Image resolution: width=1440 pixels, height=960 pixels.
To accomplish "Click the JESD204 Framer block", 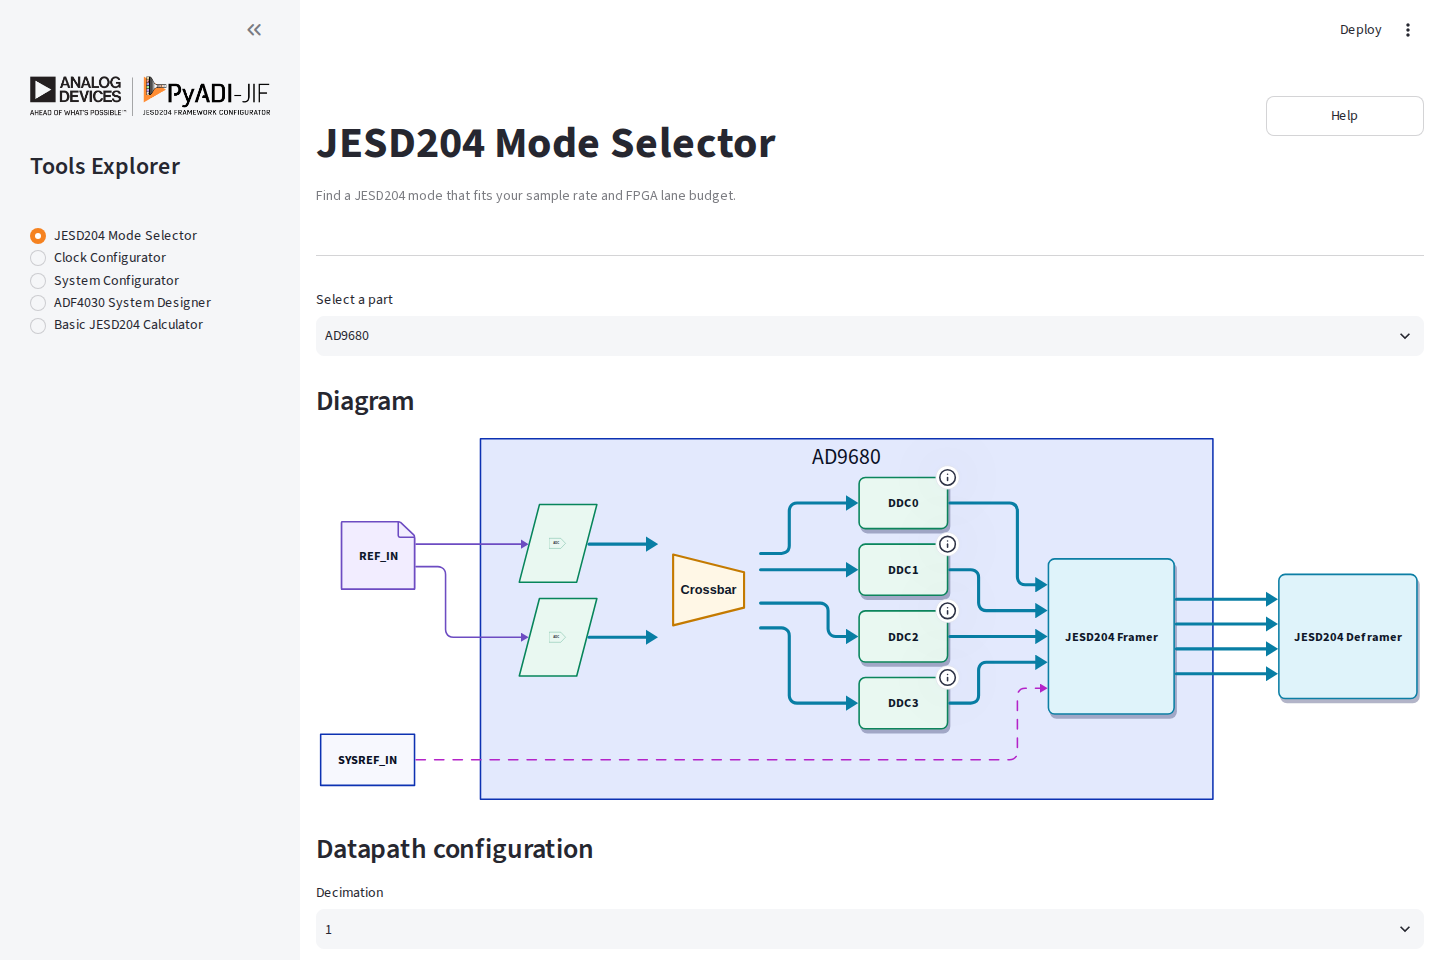I will (x=1111, y=637).
